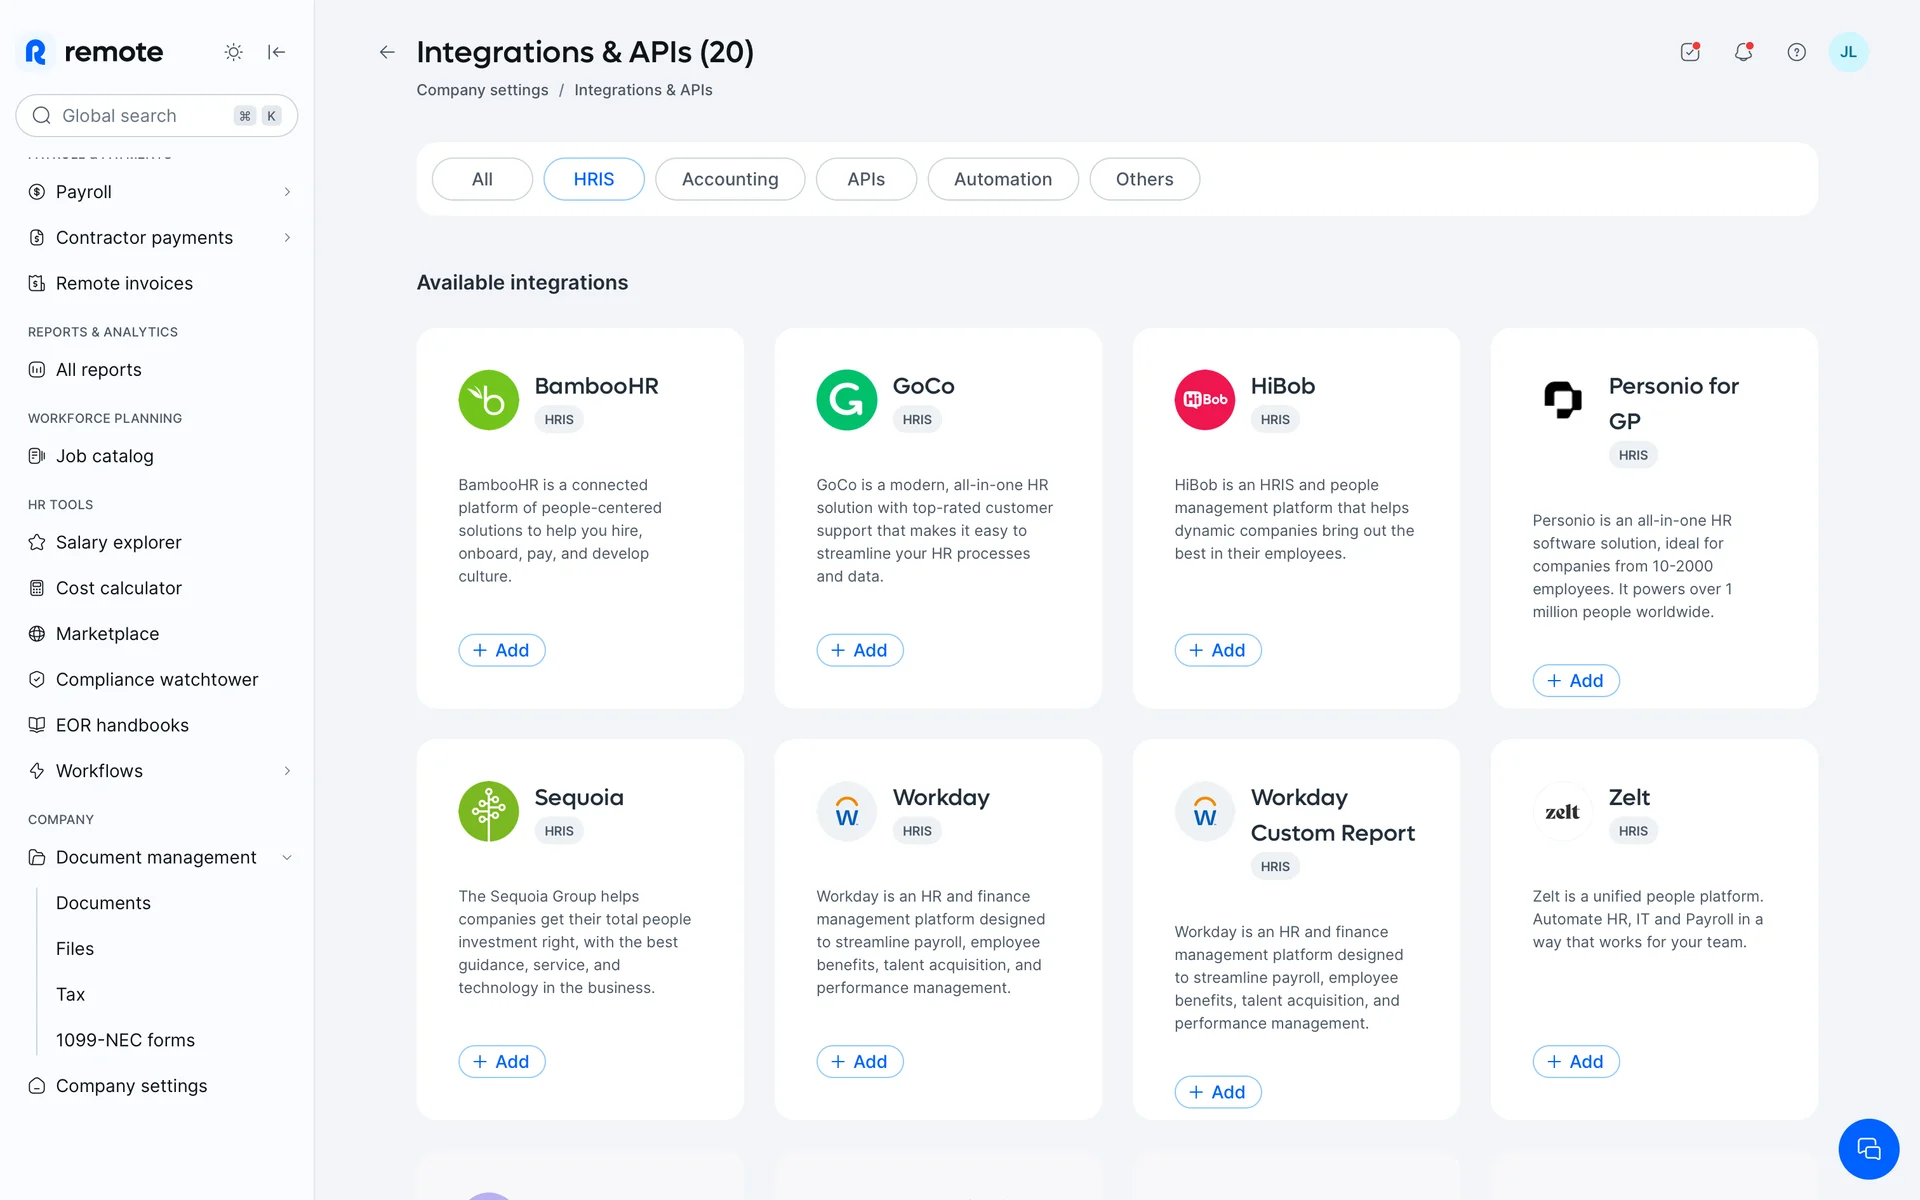Click the Remote logo in the sidebar
The width and height of the screenshot is (1920, 1200).
pos(94,52)
